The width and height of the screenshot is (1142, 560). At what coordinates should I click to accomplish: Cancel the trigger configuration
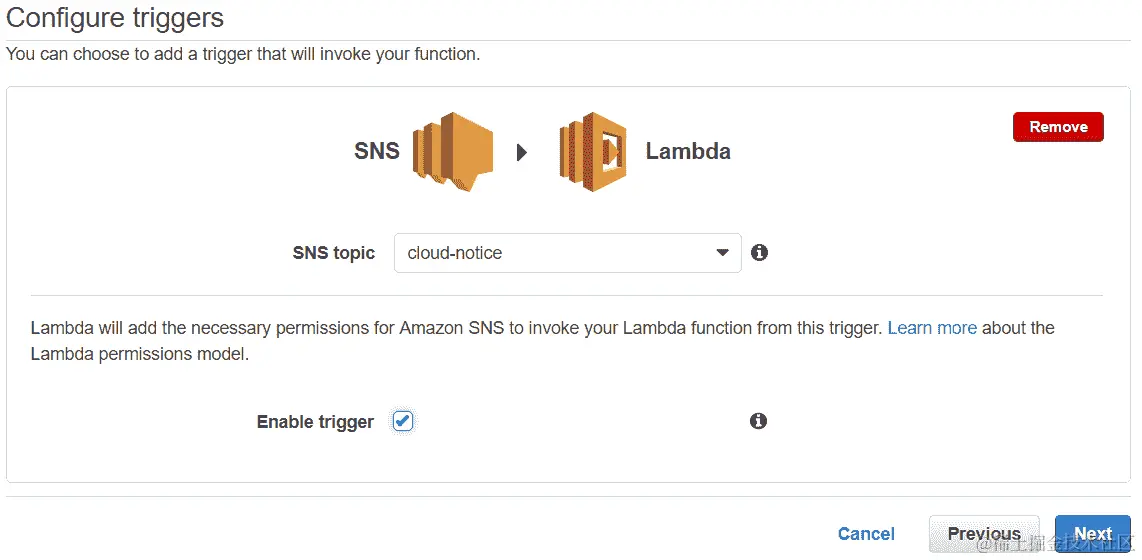tap(866, 534)
